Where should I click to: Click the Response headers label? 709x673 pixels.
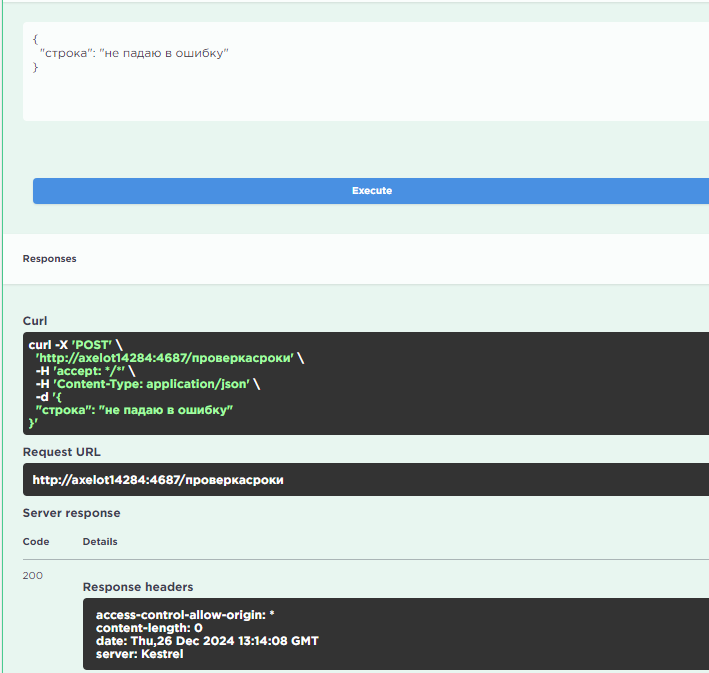click(138, 587)
